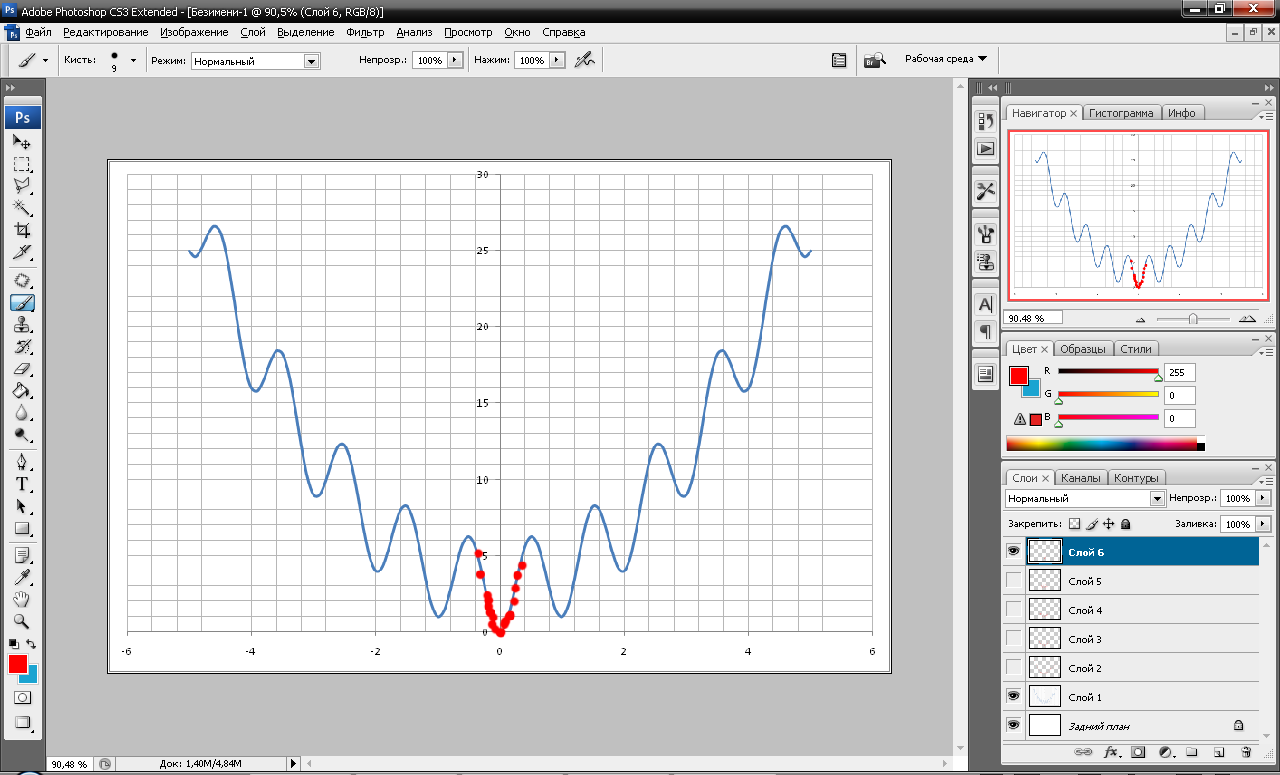Switch to the Каналы tab
This screenshot has height=775, width=1280.
1080,478
